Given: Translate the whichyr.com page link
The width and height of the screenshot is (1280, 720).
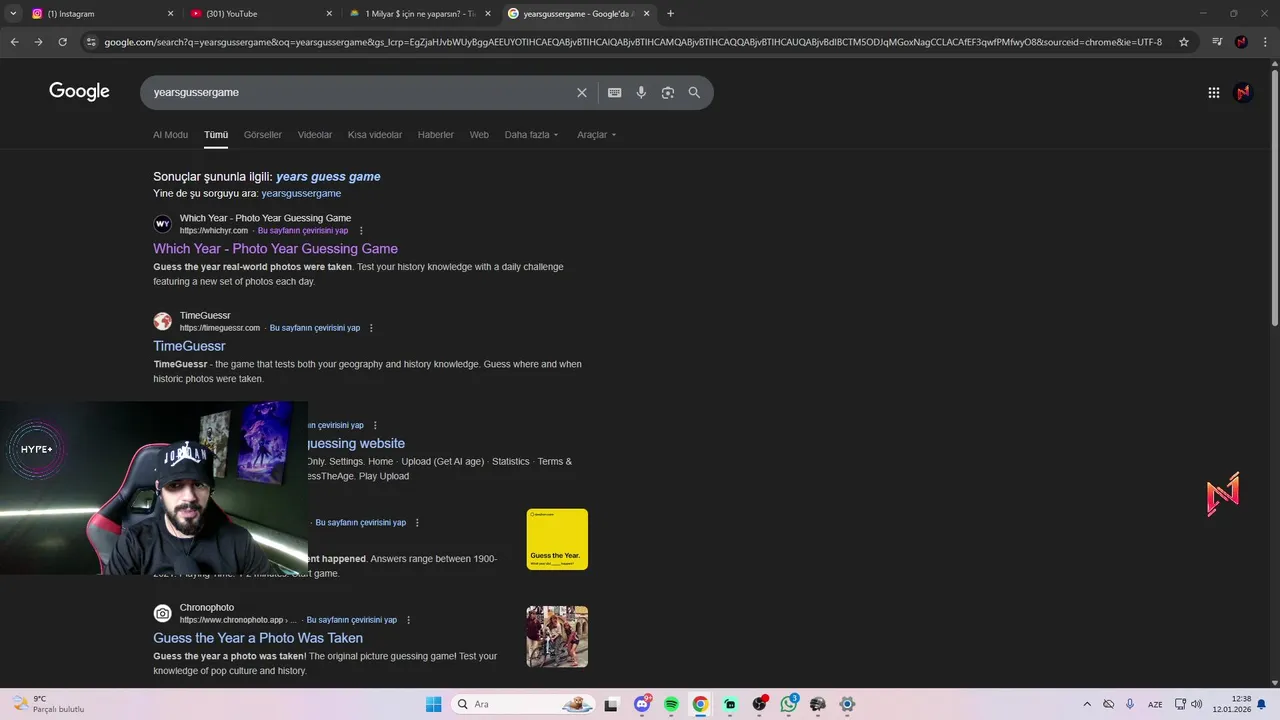Looking at the screenshot, I should coord(303,231).
